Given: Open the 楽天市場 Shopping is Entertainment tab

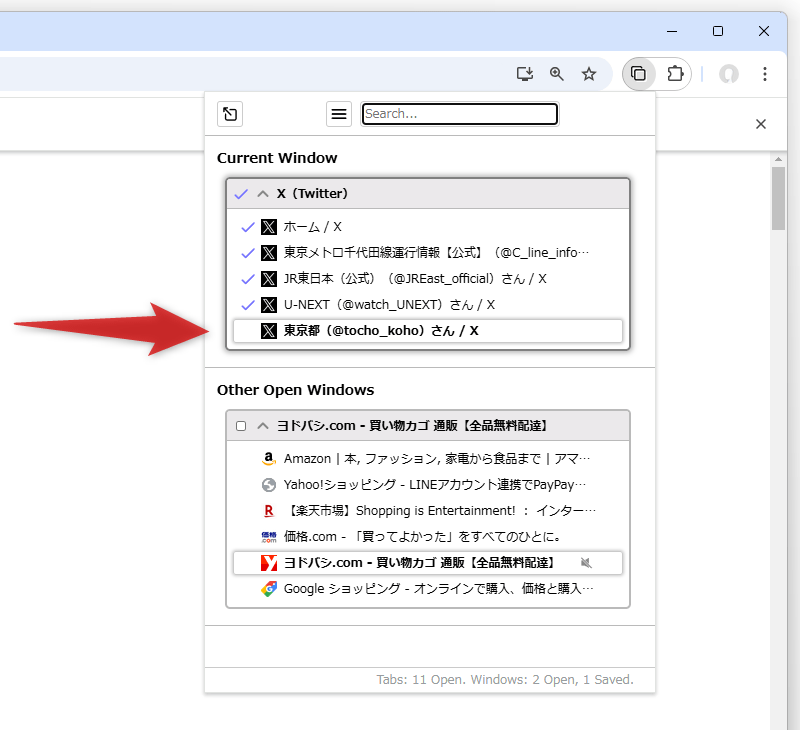Looking at the screenshot, I should point(428,511).
